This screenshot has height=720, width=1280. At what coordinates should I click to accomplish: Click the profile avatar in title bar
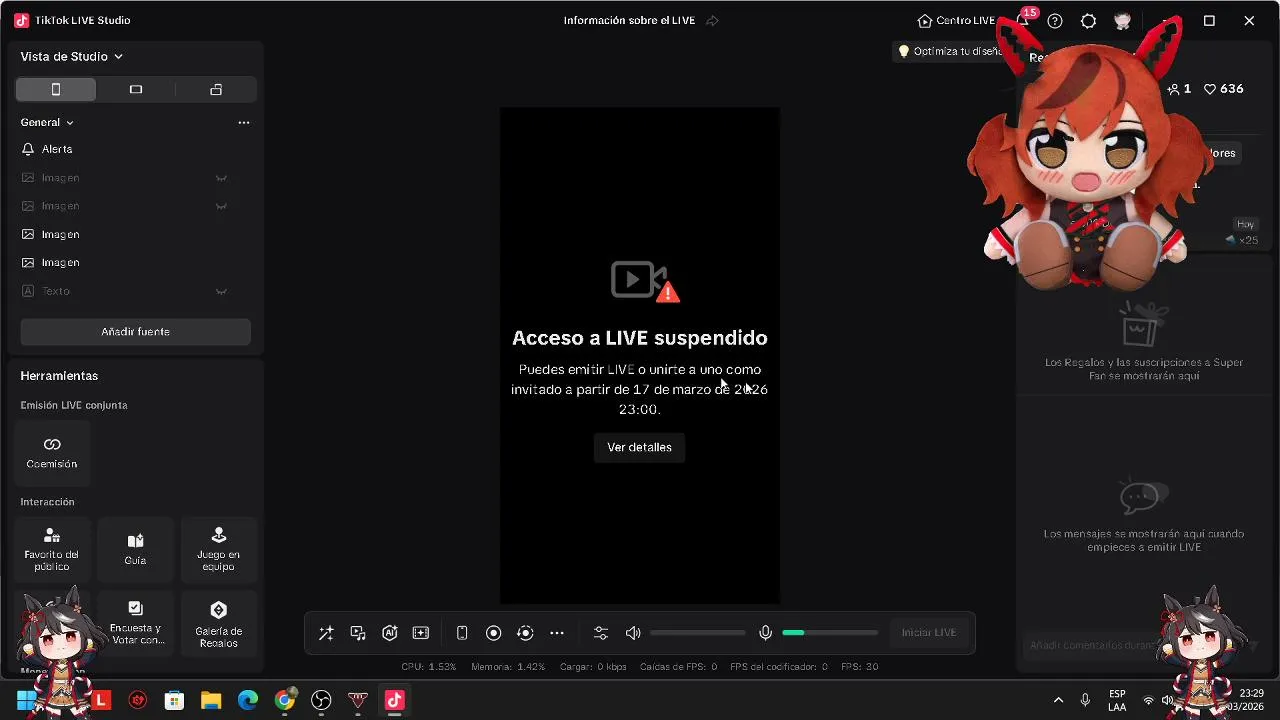coord(1122,21)
